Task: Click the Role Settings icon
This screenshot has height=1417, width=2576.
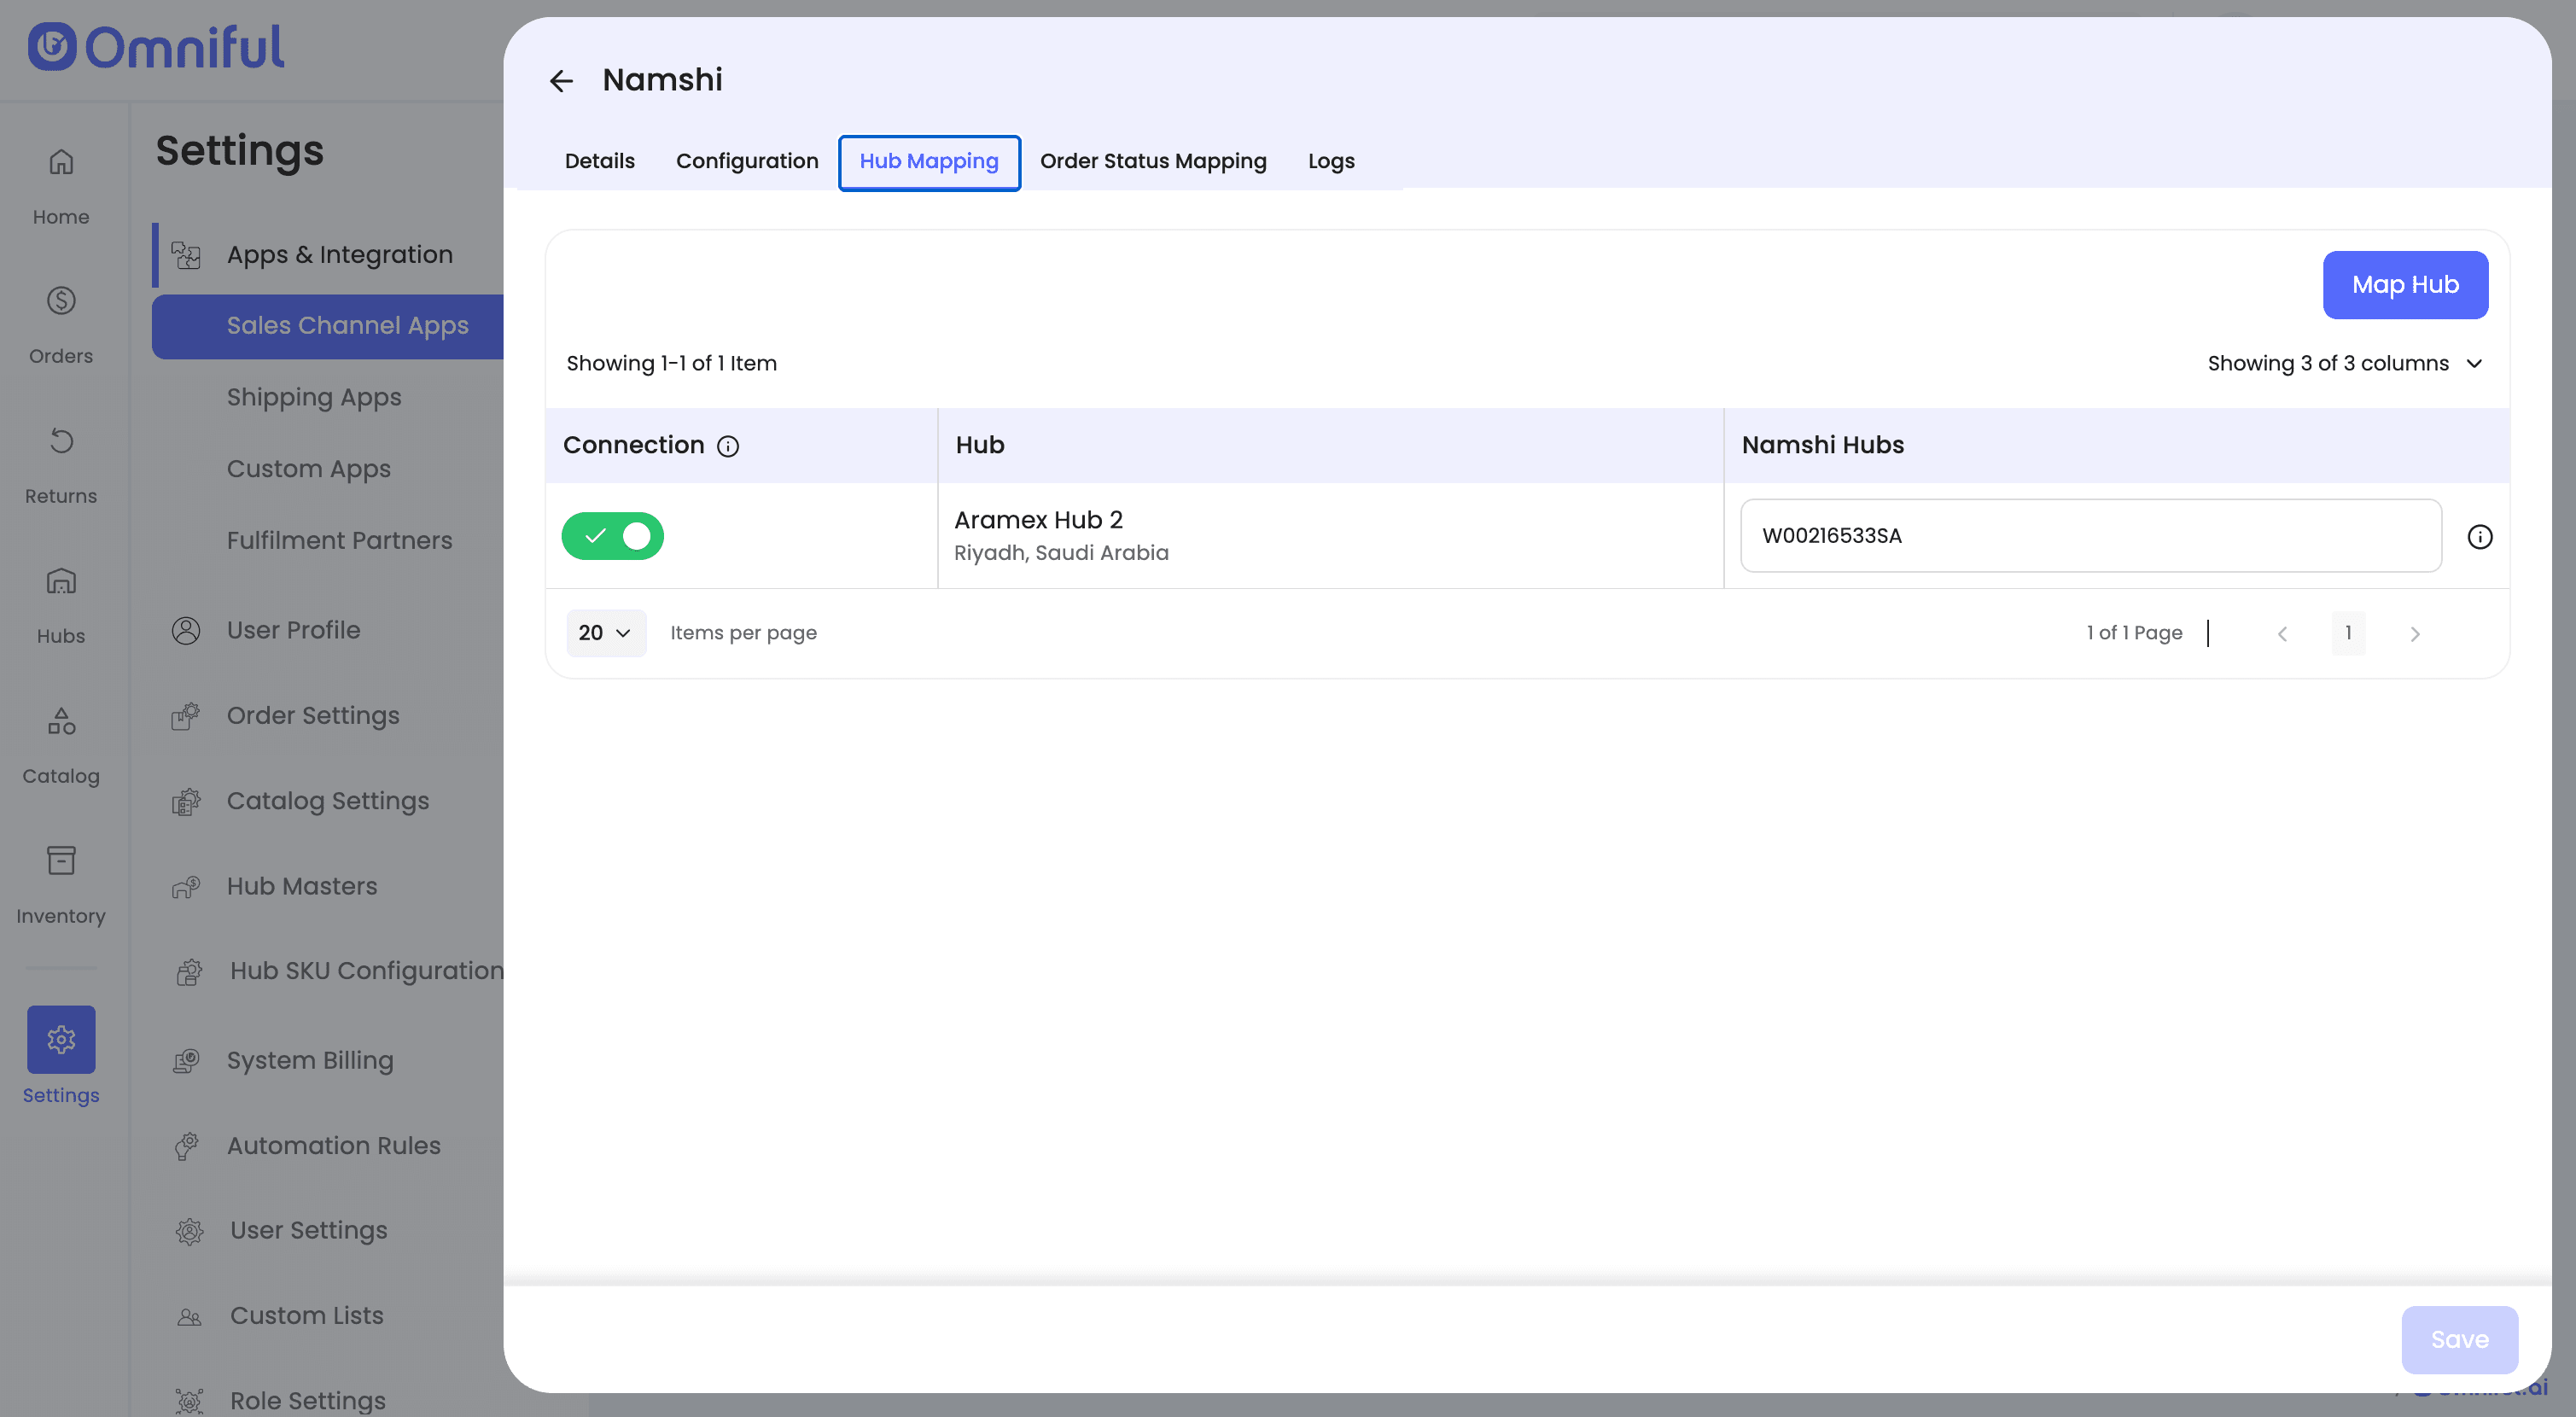Action: [189, 1400]
